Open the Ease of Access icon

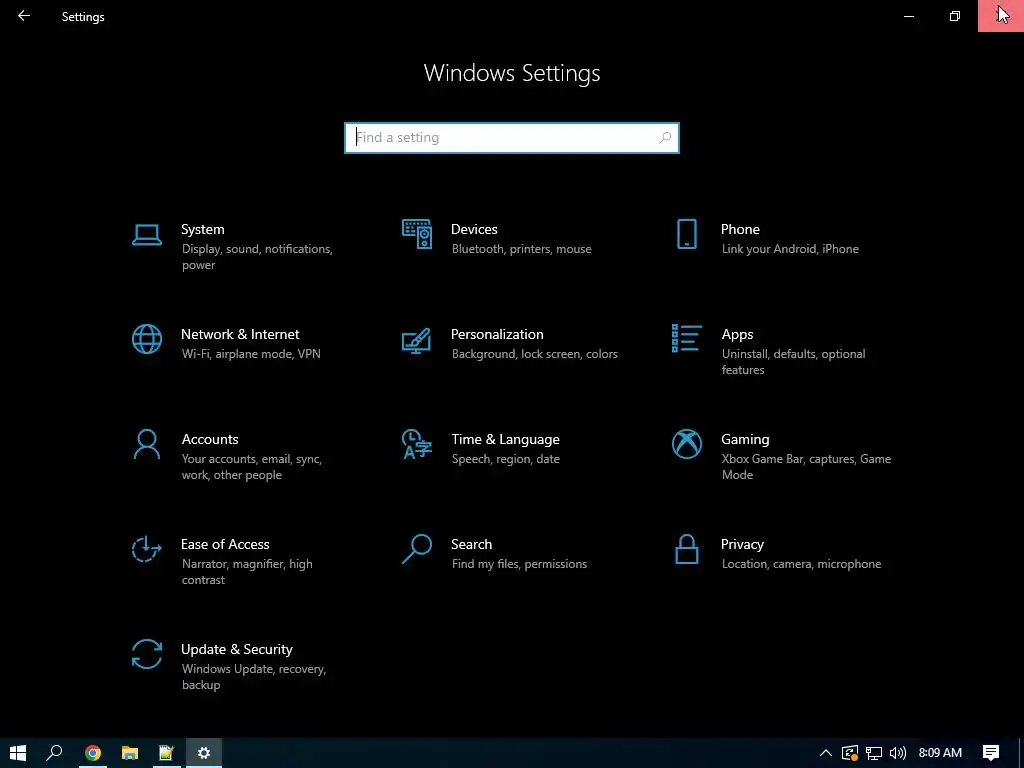click(x=147, y=549)
